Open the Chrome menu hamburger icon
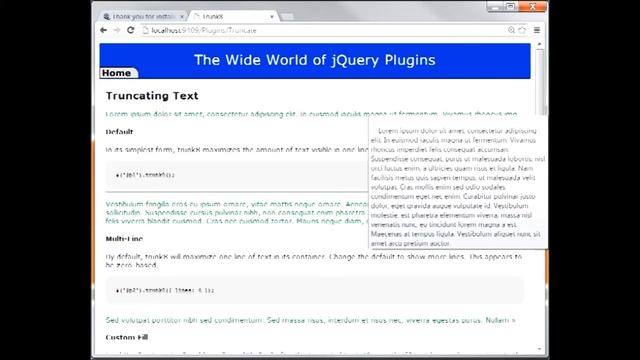Screen dimensions: 640x360 (537, 30)
